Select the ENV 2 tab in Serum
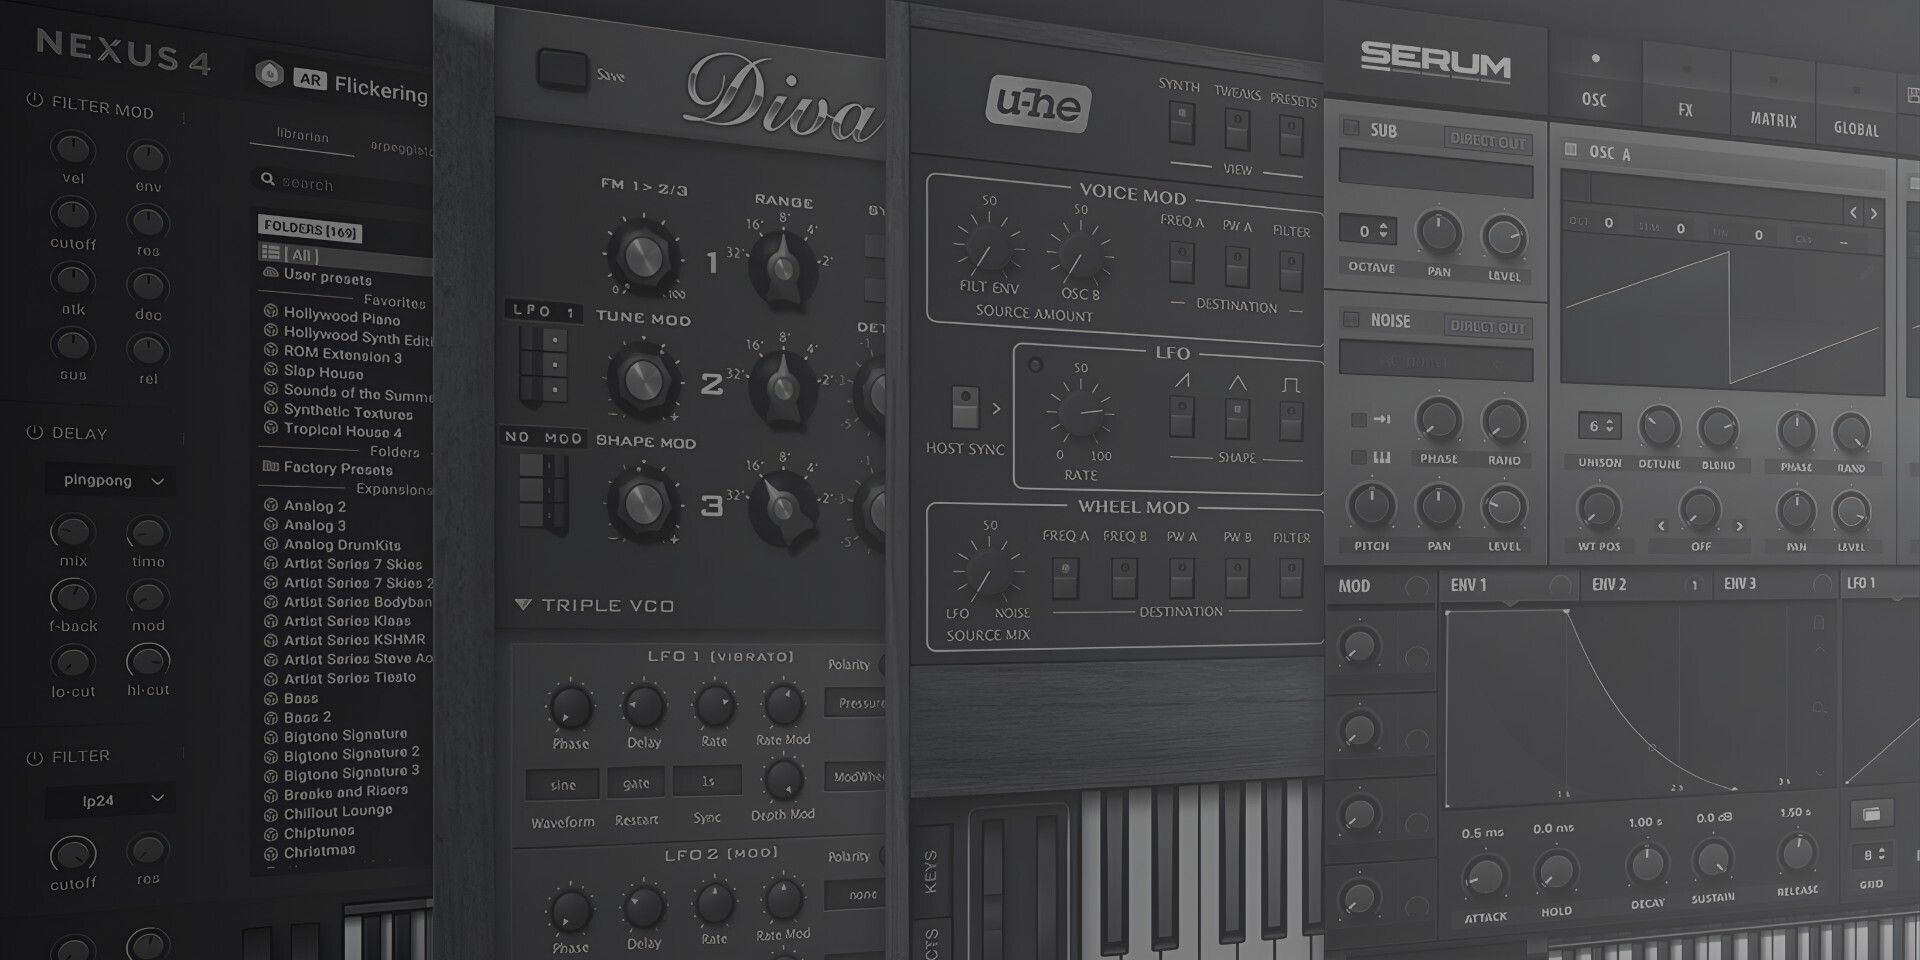This screenshot has width=1920, height=960. click(x=1646, y=584)
